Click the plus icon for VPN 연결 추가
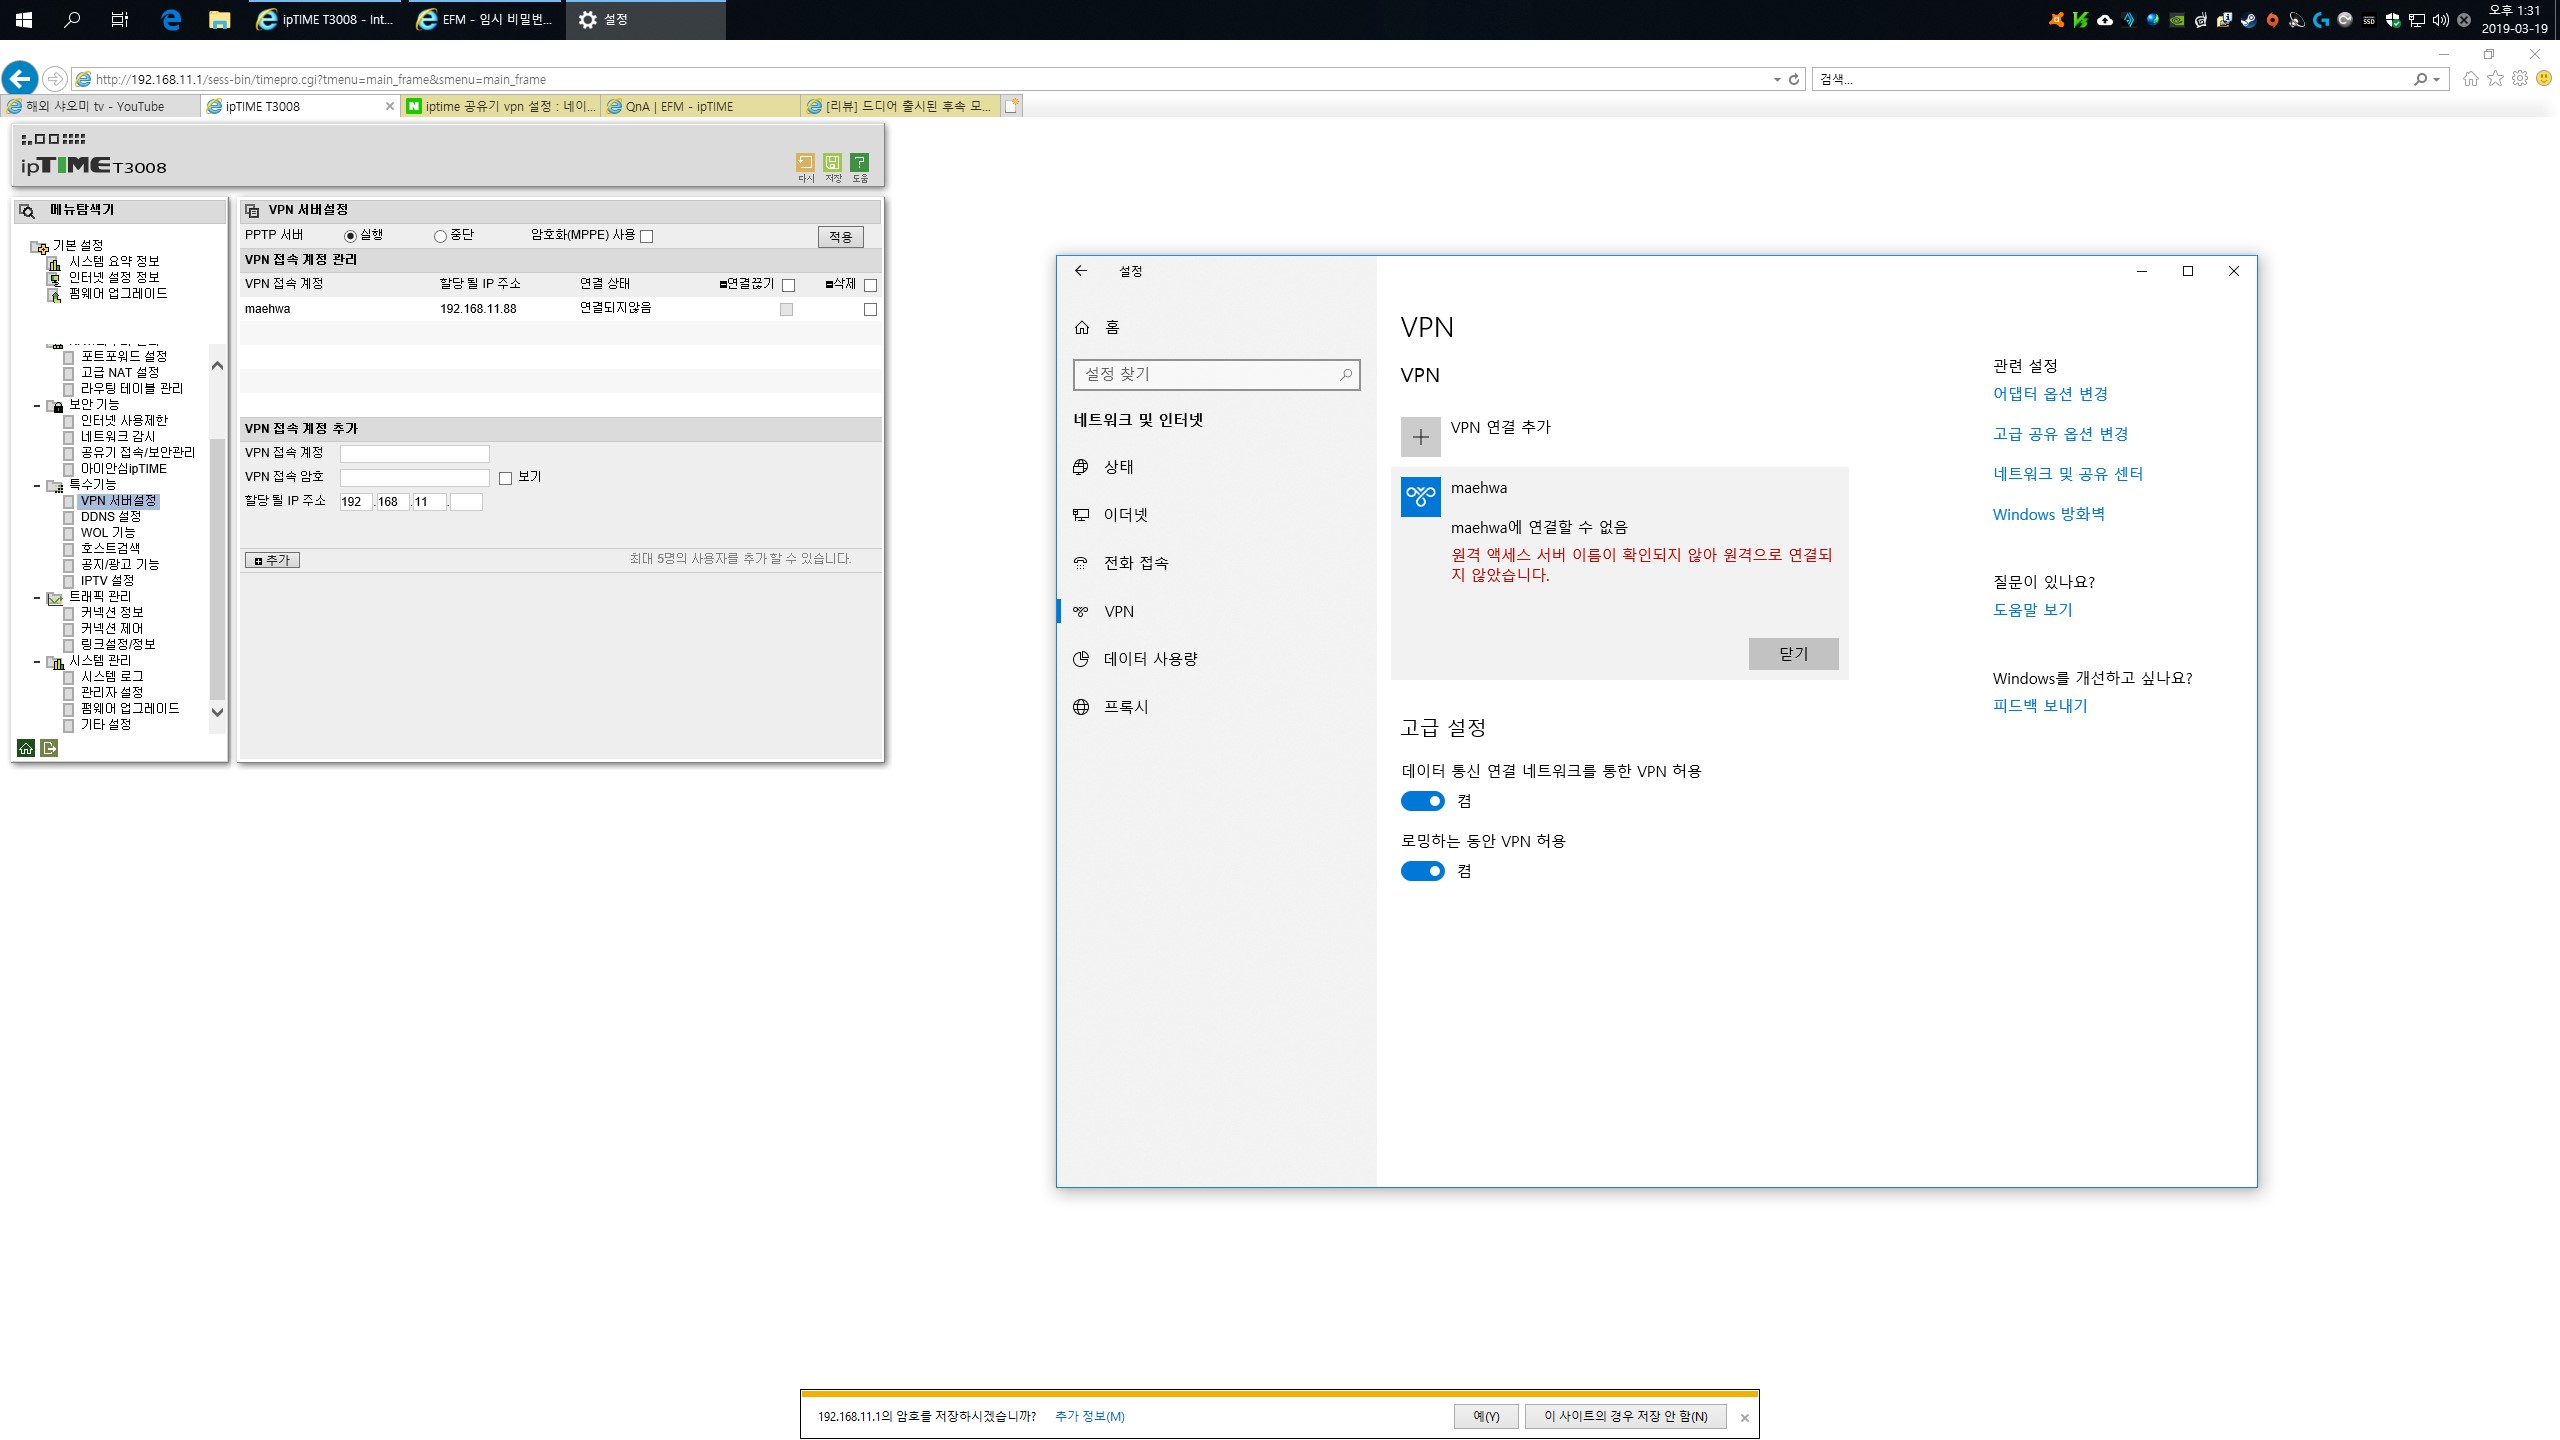Image resolution: width=2560 pixels, height=1440 pixels. pyautogui.click(x=1420, y=437)
